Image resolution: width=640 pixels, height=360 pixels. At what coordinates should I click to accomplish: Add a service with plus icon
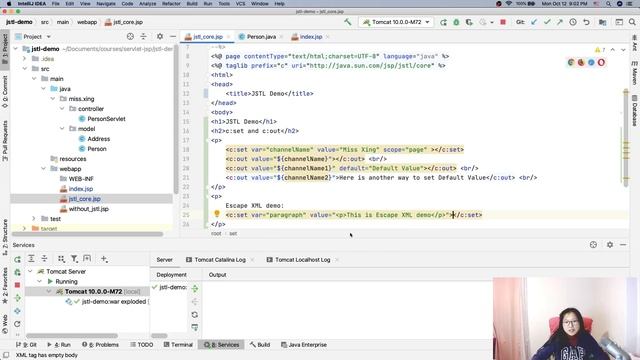(x=104, y=259)
